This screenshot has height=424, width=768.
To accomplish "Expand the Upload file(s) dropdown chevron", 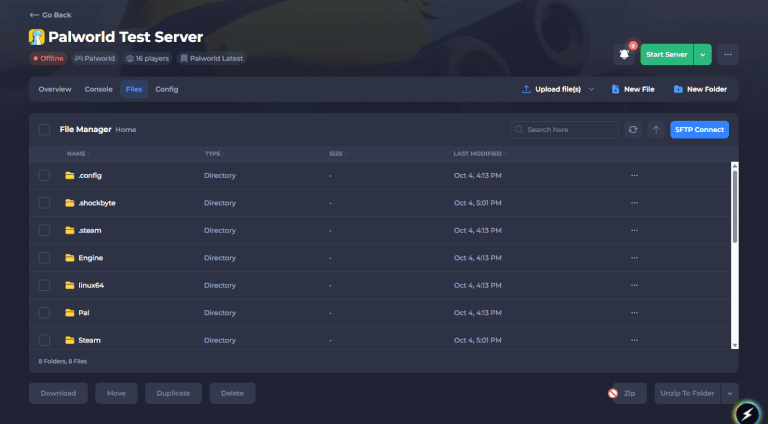I will (x=591, y=89).
